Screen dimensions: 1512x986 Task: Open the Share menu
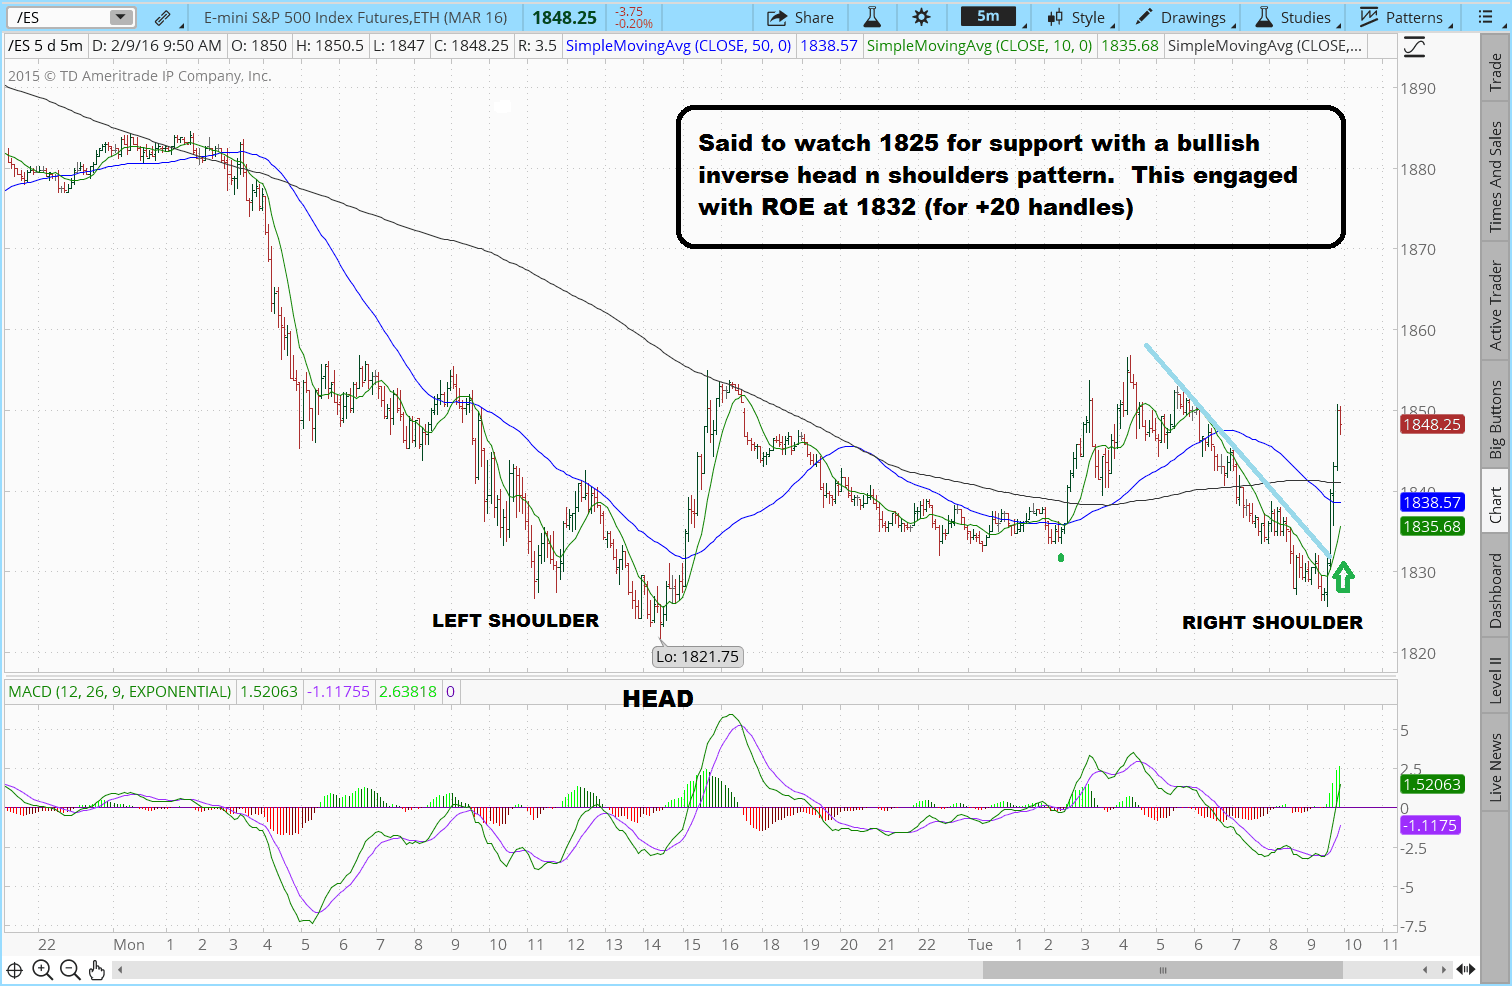pos(801,17)
